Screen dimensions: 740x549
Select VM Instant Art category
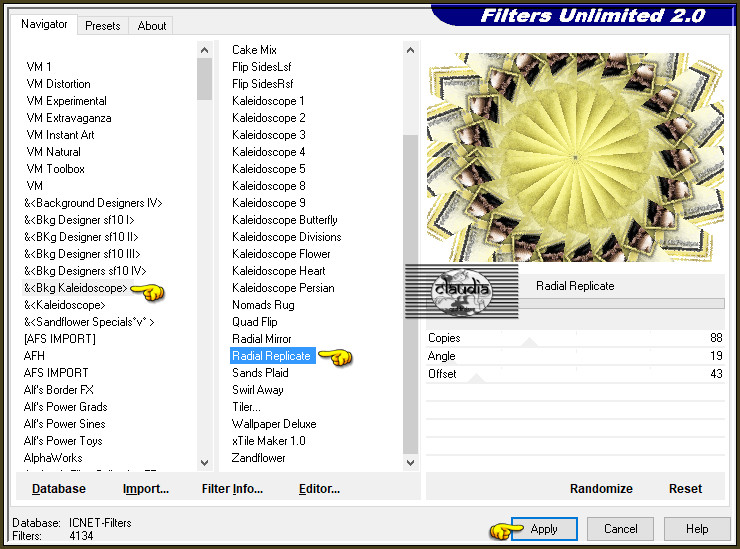[x=60, y=135]
